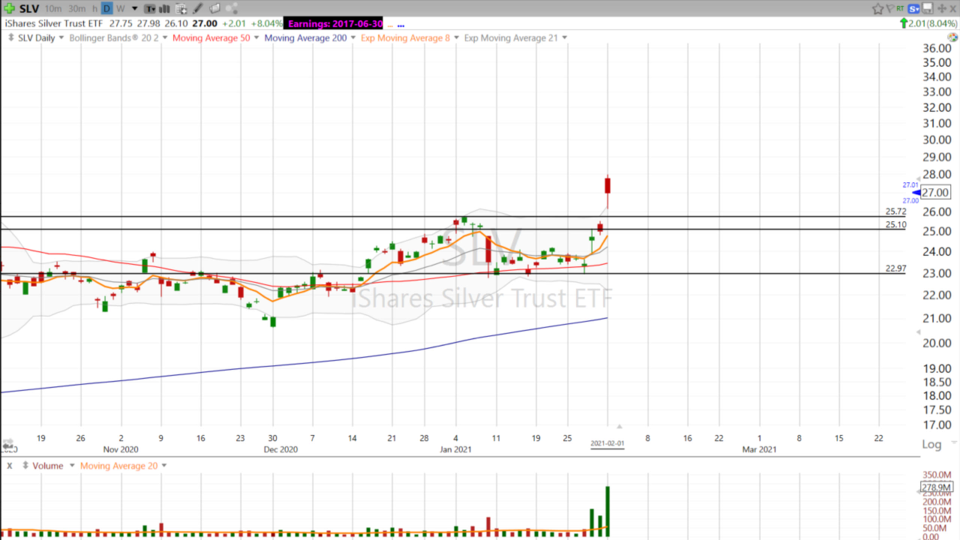Click the 278.9M volume value label
960x540 pixels.
936,487
